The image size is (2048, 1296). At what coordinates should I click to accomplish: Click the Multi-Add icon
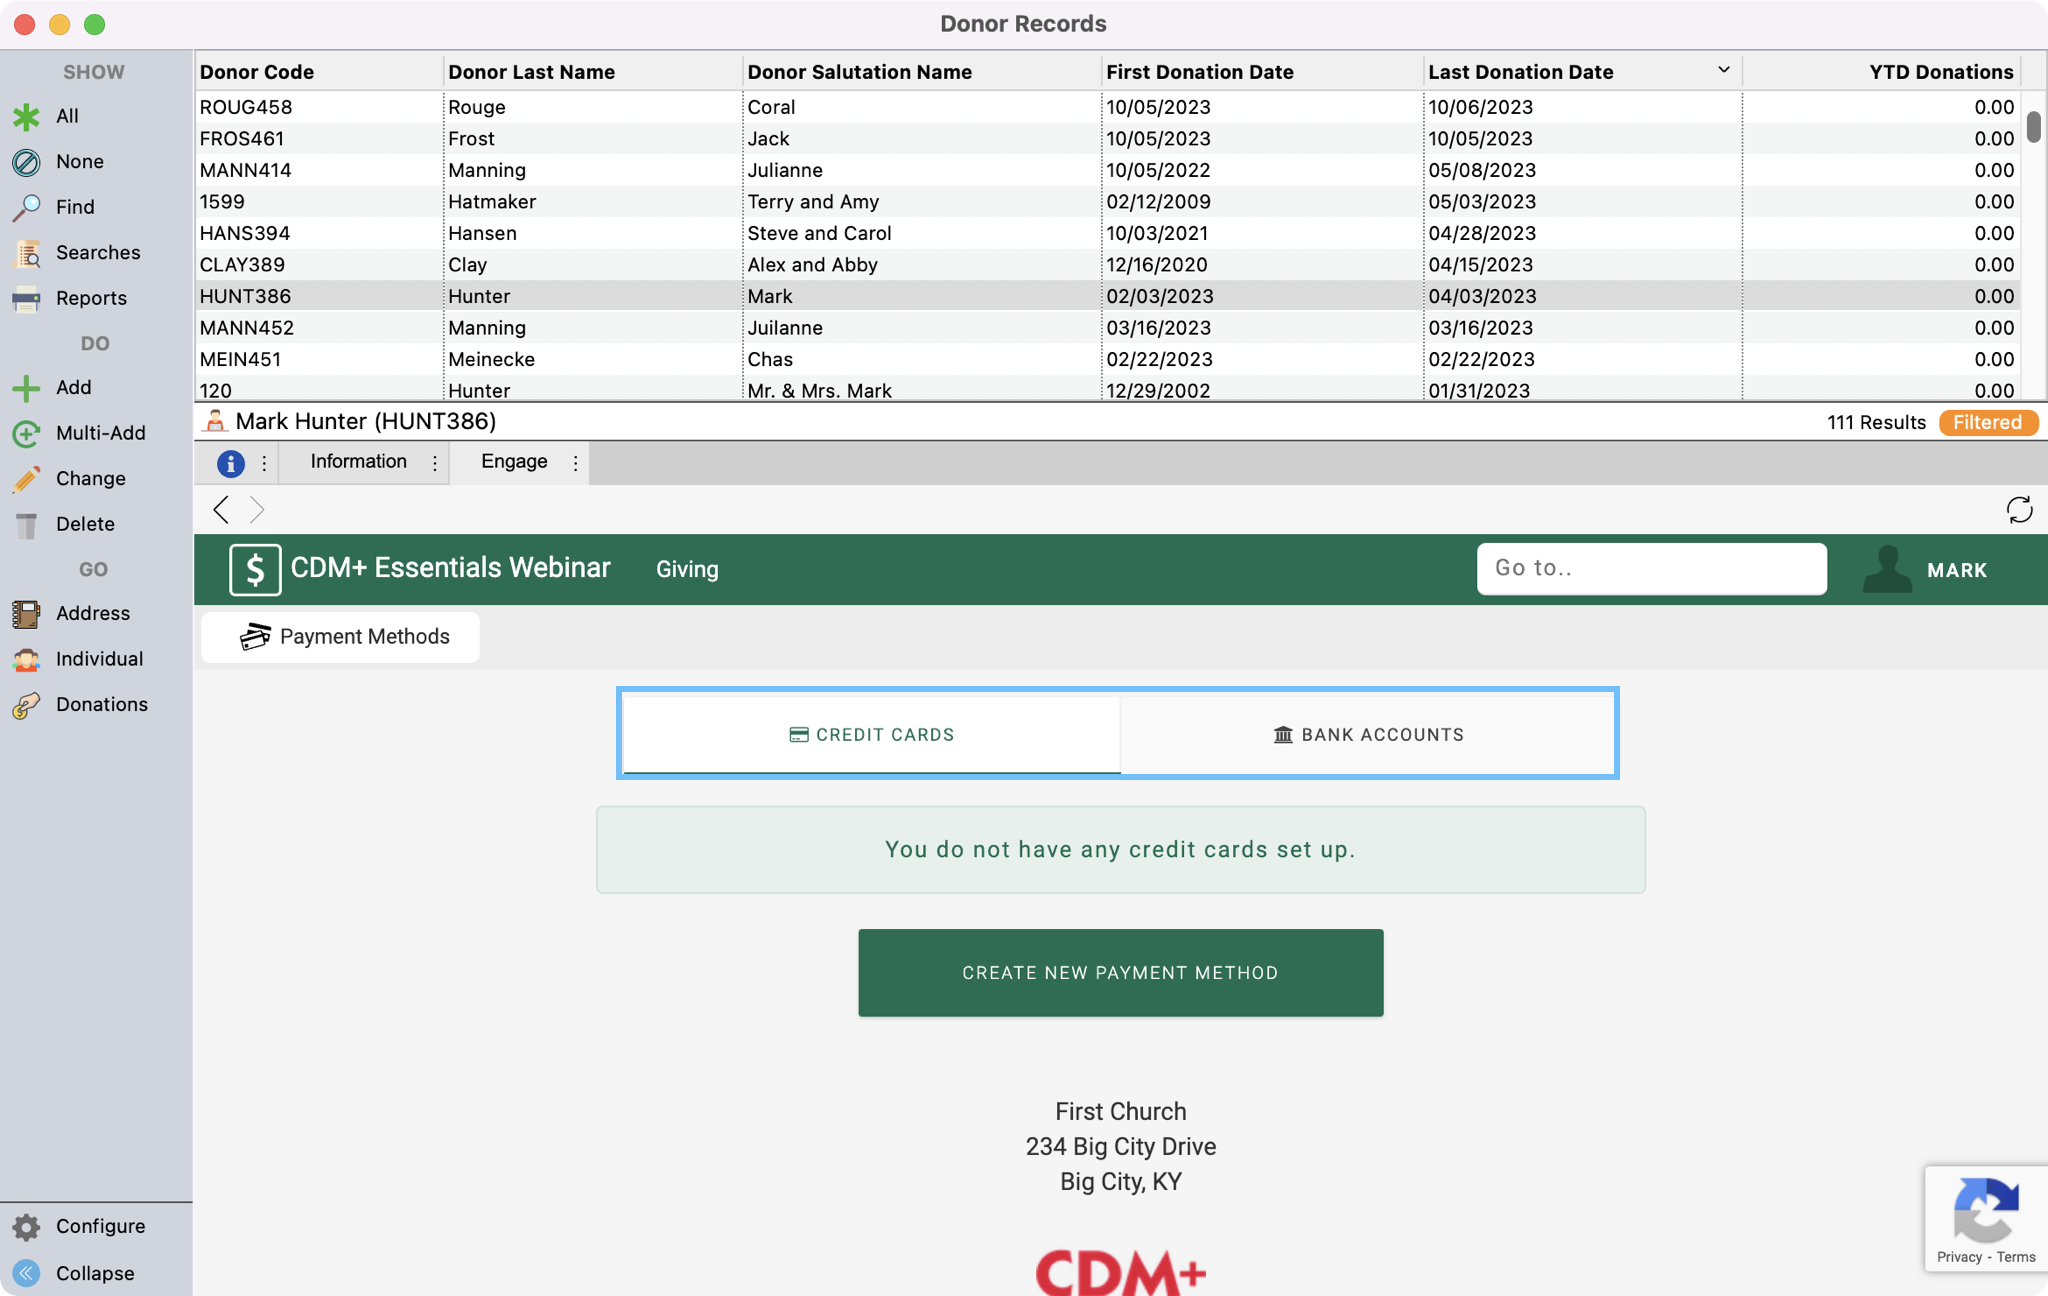(x=26, y=433)
